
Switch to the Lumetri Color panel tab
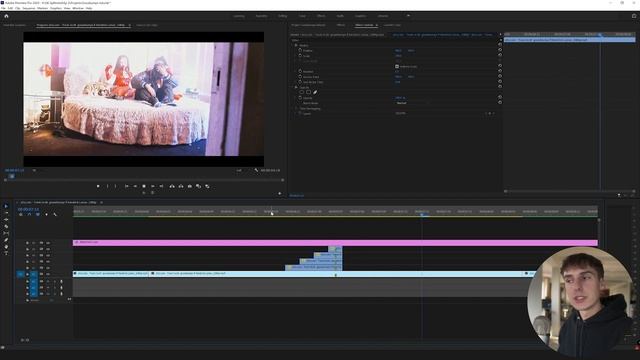tap(392, 25)
